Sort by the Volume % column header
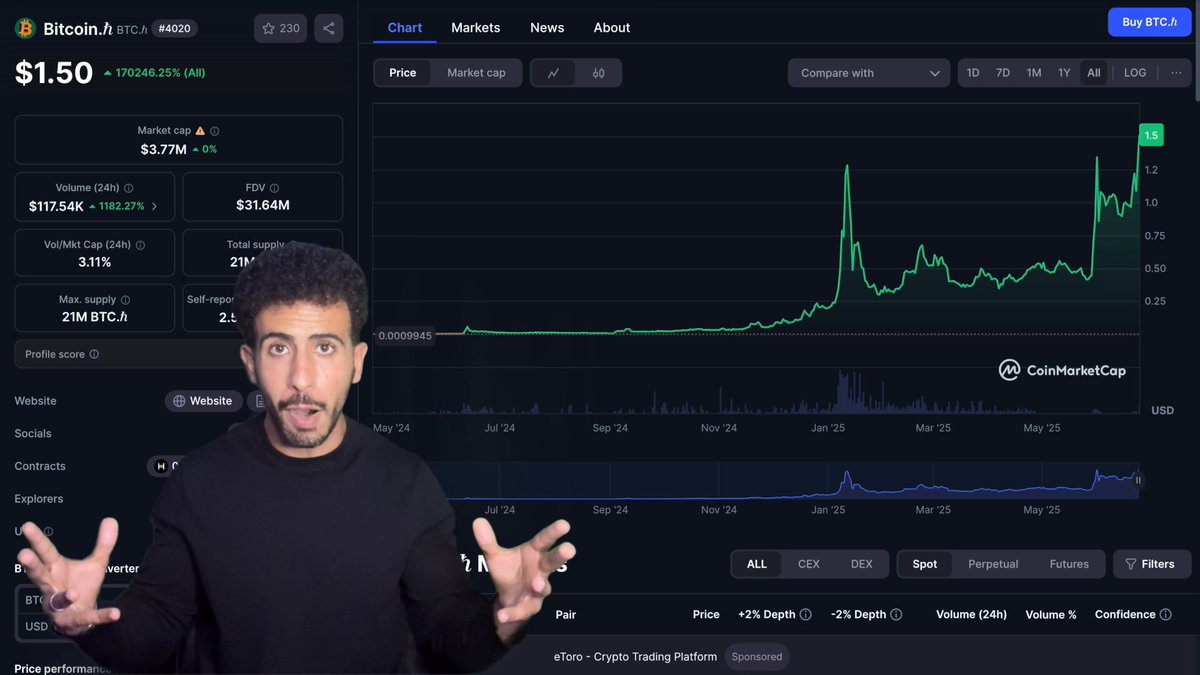Image resolution: width=1200 pixels, height=675 pixels. 1051,615
